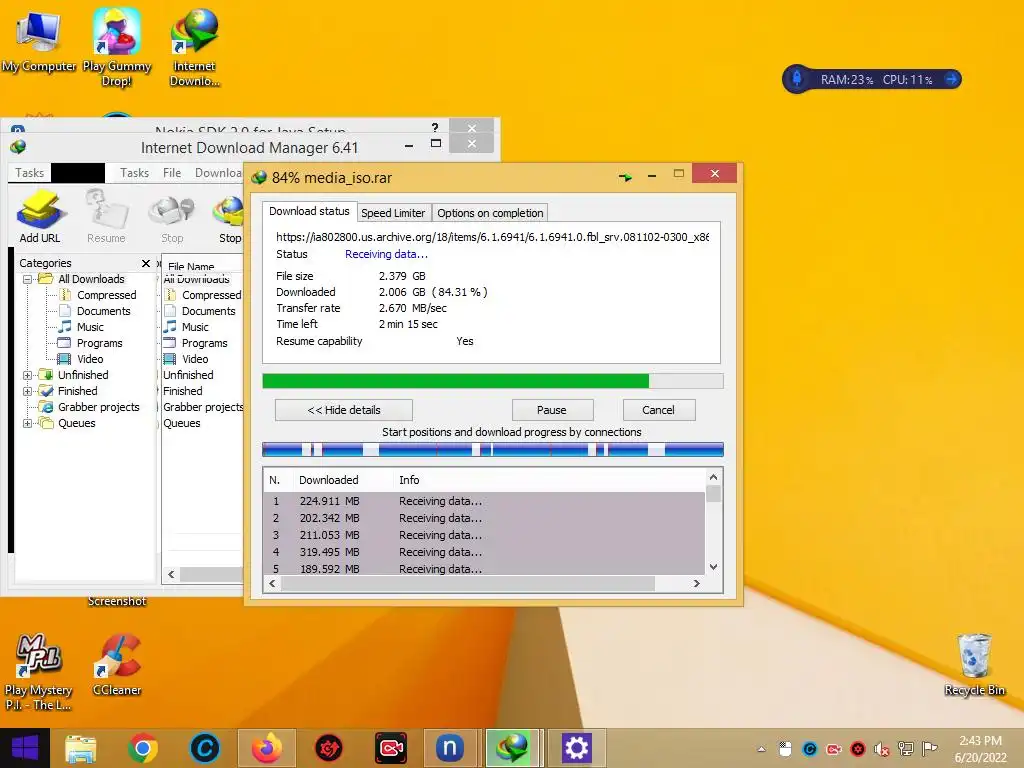Click the Downloaded column header in connections
This screenshot has height=768, width=1024.
[328, 480]
